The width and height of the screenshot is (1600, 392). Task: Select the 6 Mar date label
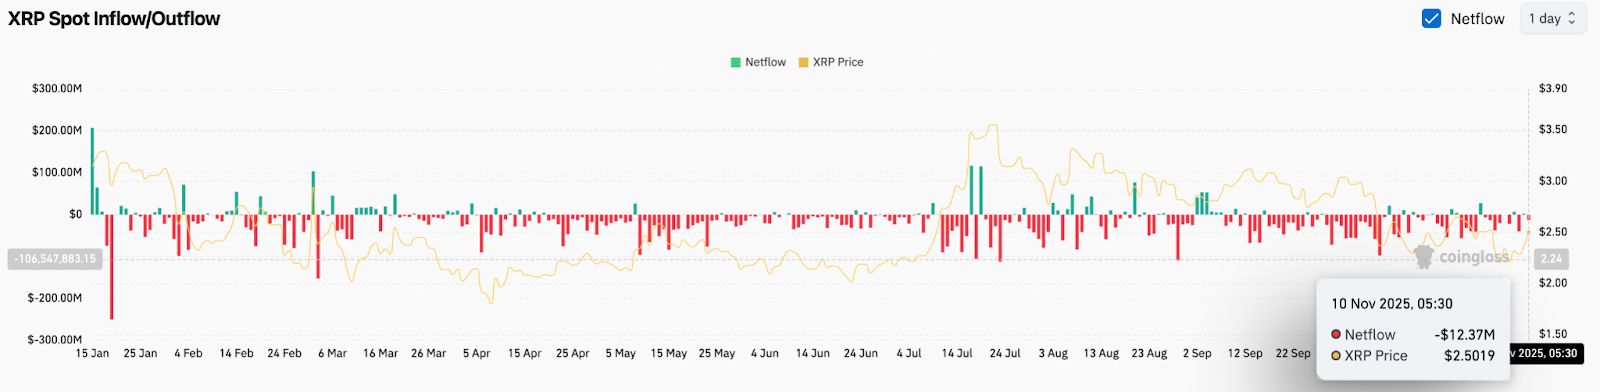tap(332, 353)
